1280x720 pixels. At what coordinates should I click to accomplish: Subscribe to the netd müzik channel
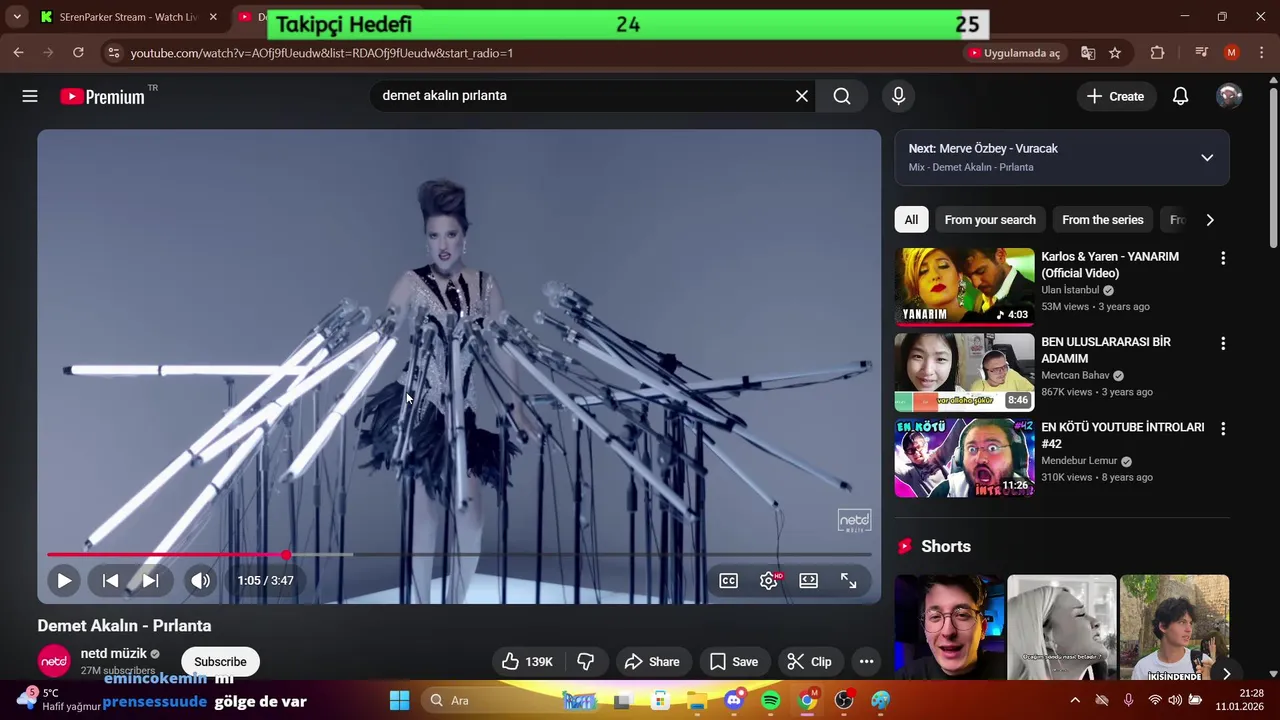click(x=220, y=661)
